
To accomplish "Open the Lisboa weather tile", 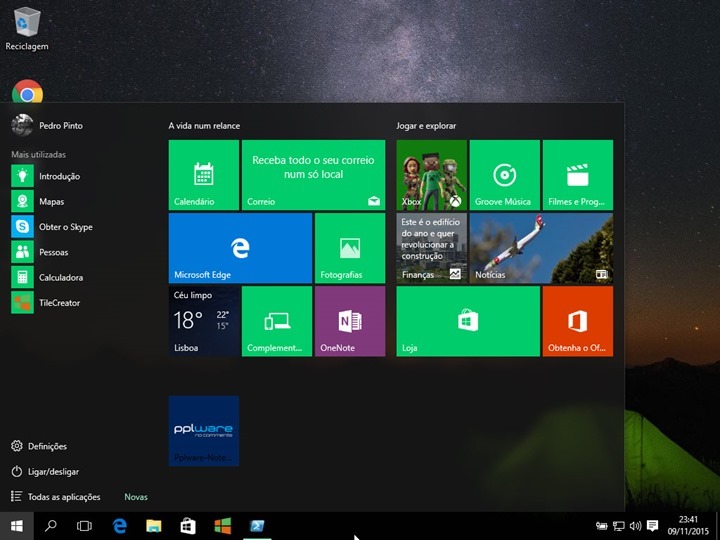I will 203,321.
